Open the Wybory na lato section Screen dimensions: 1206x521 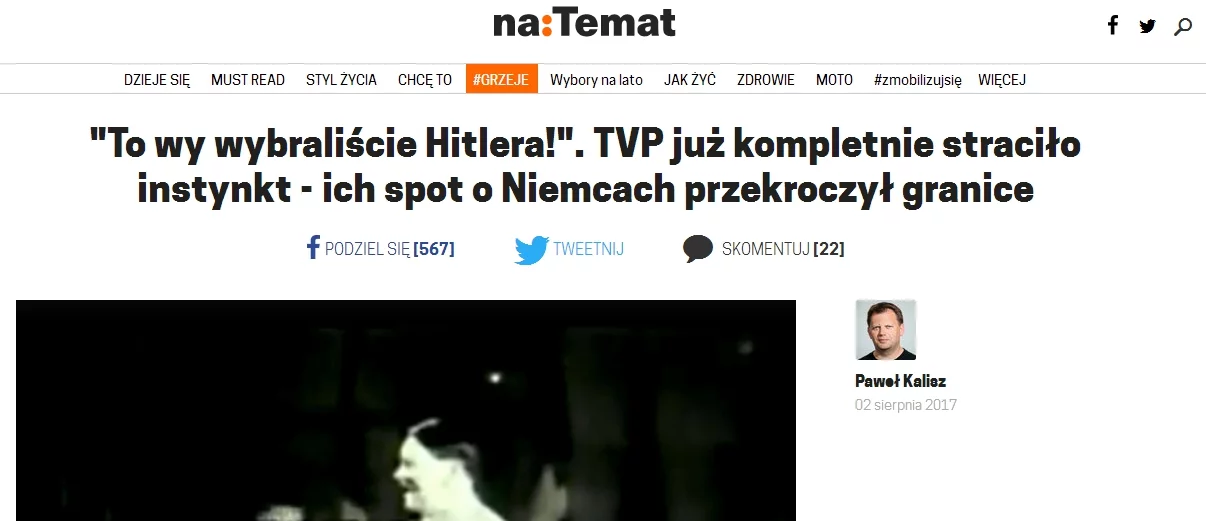click(597, 80)
